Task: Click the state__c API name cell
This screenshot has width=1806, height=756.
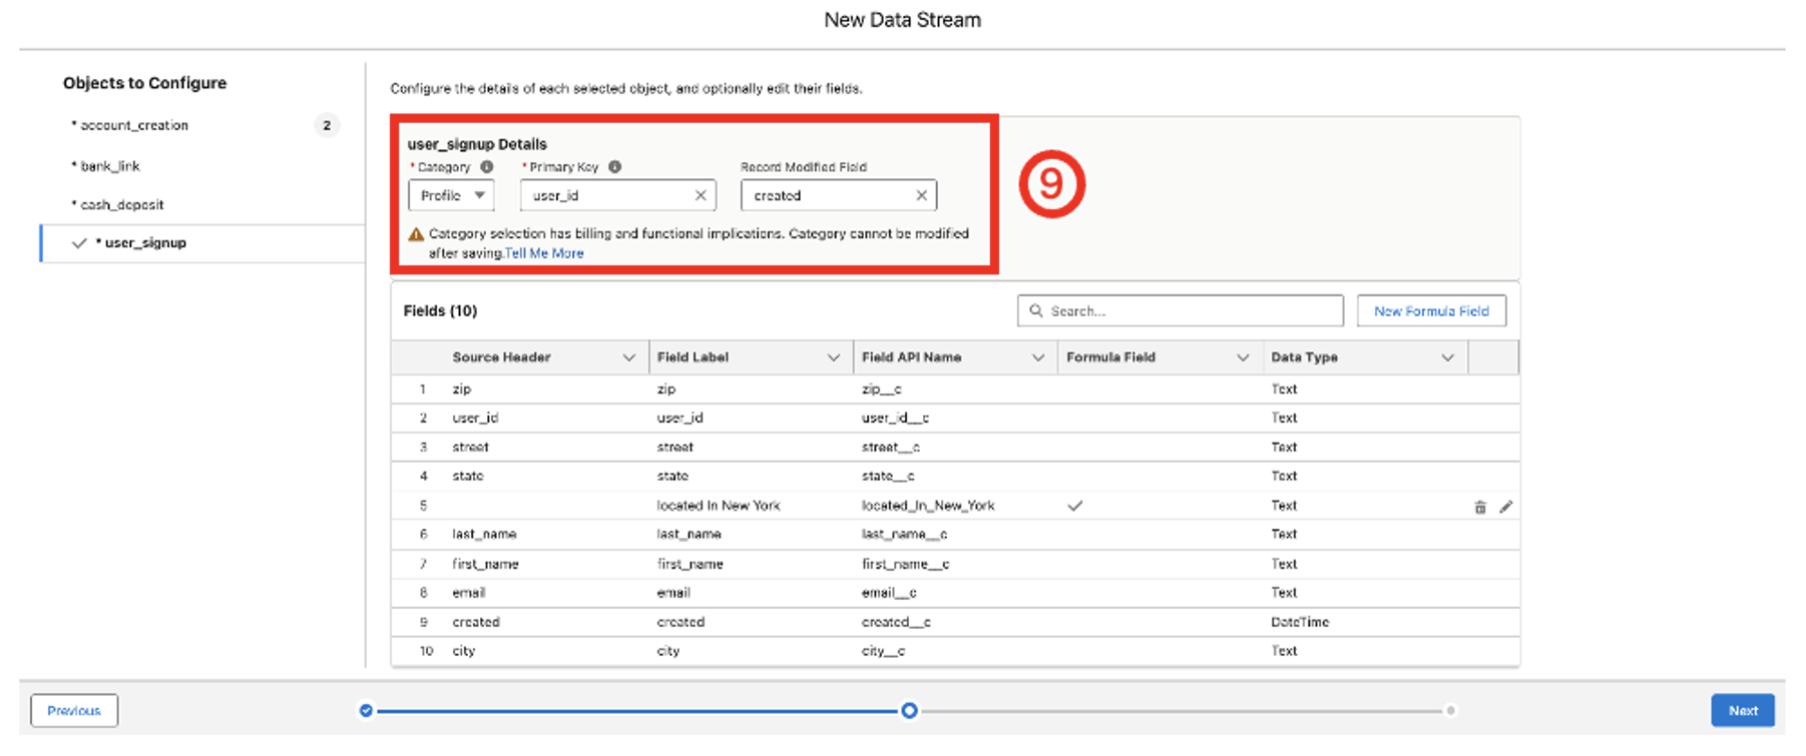Action: pyautogui.click(x=887, y=476)
